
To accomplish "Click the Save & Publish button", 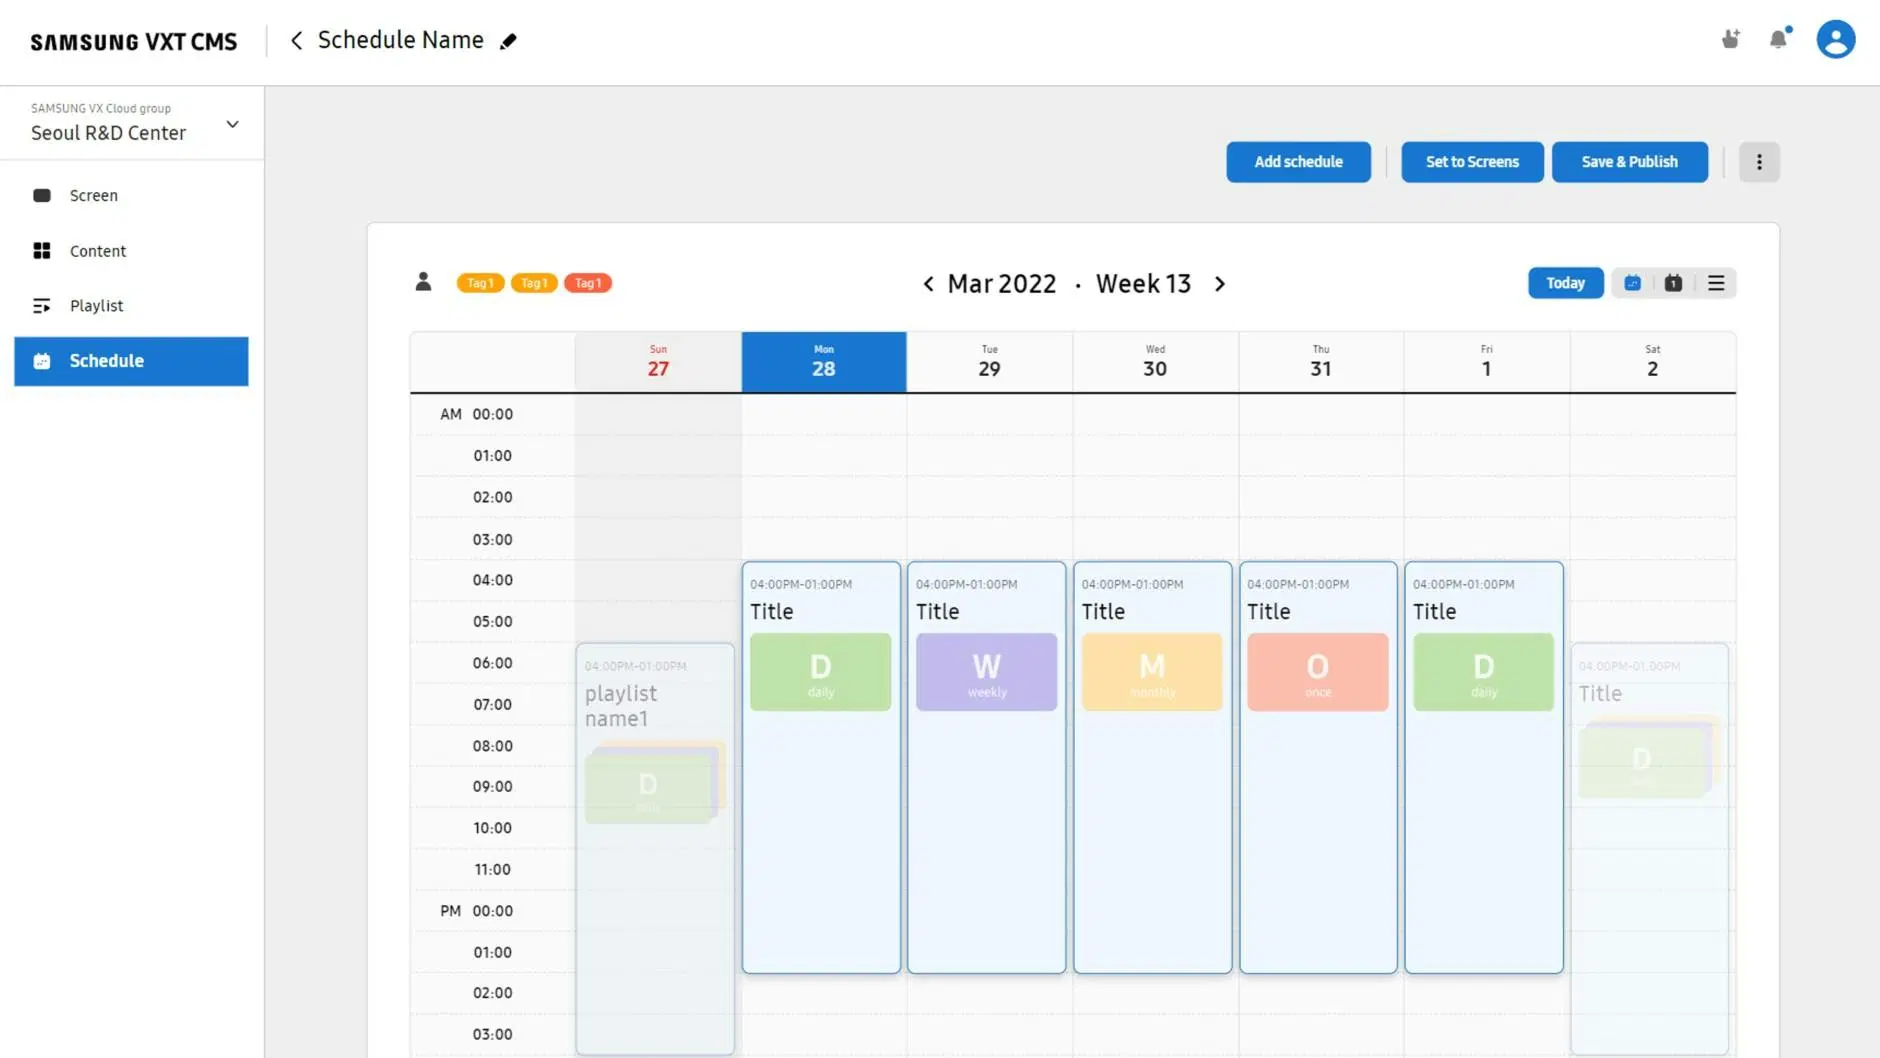I will click(1629, 162).
